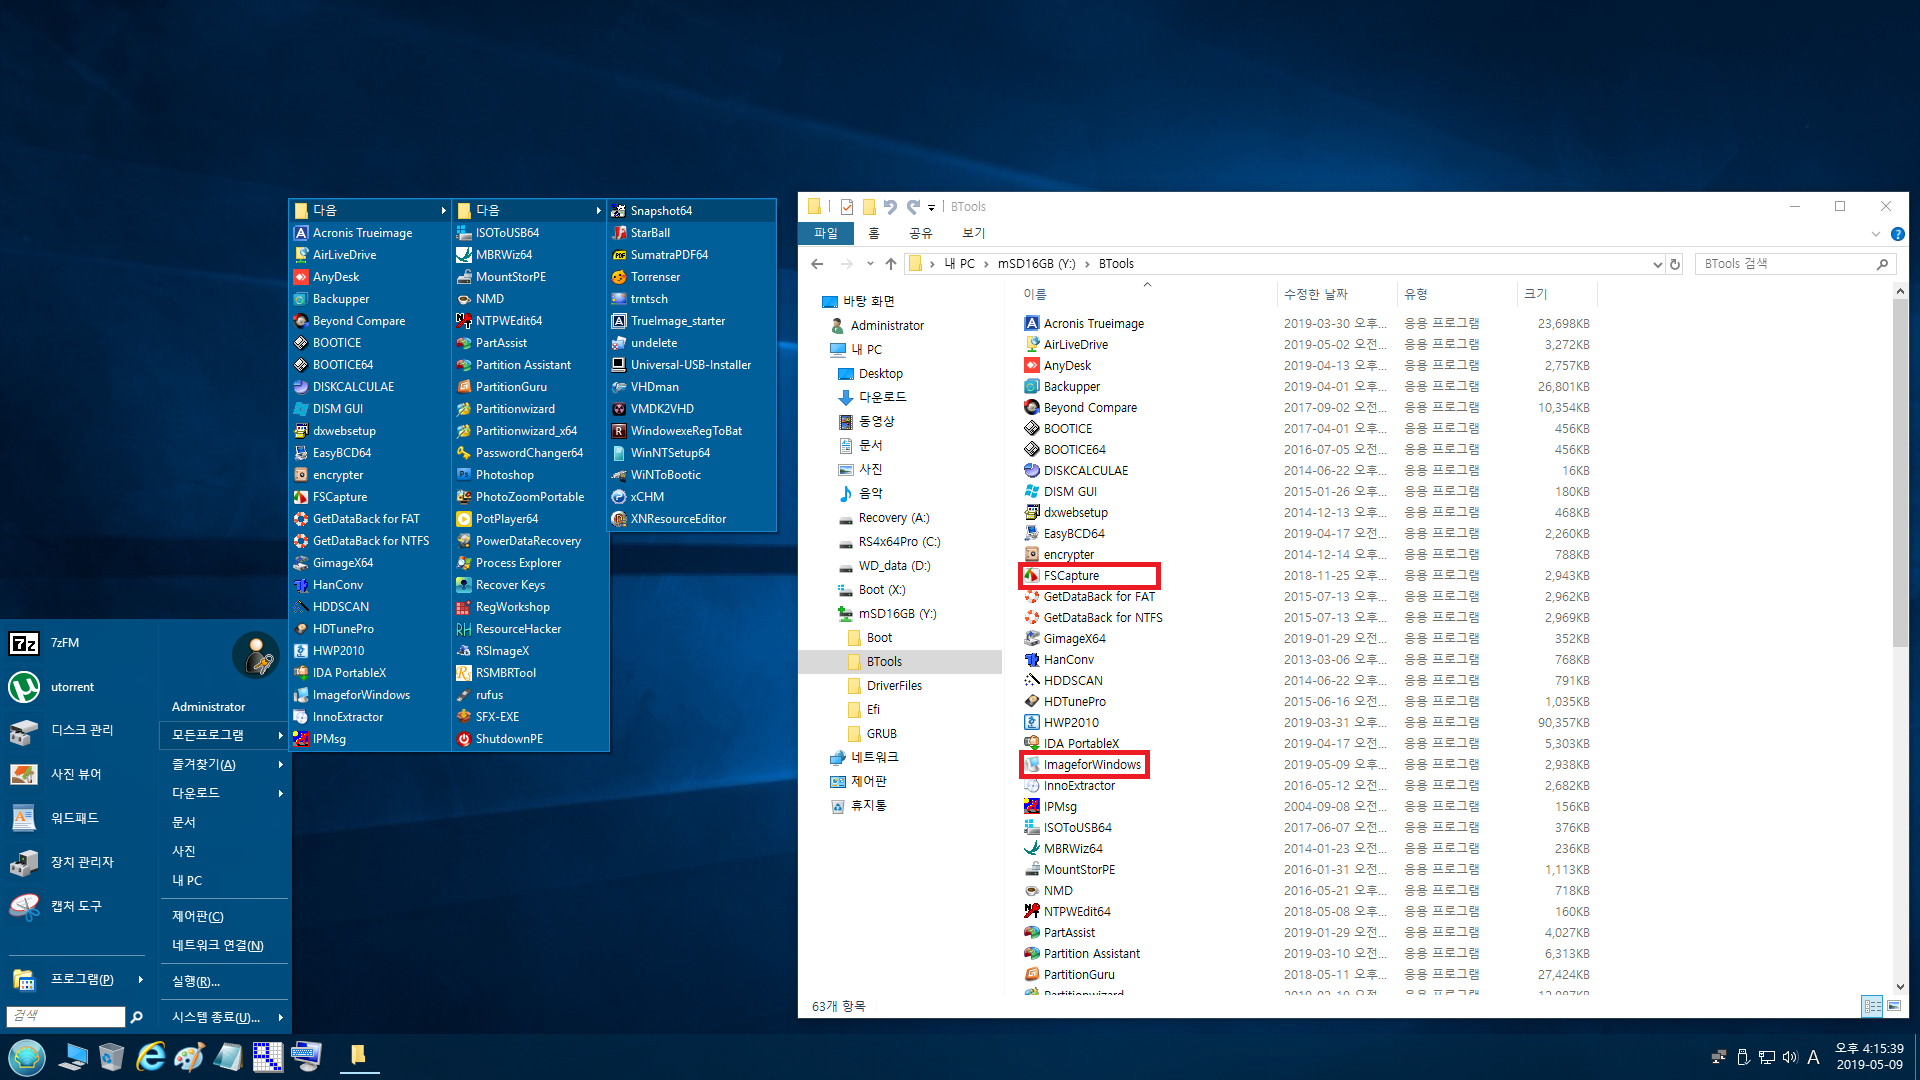Sort by 수정한 날짜 column header
This screenshot has height=1080, width=1920.
pos(1337,294)
